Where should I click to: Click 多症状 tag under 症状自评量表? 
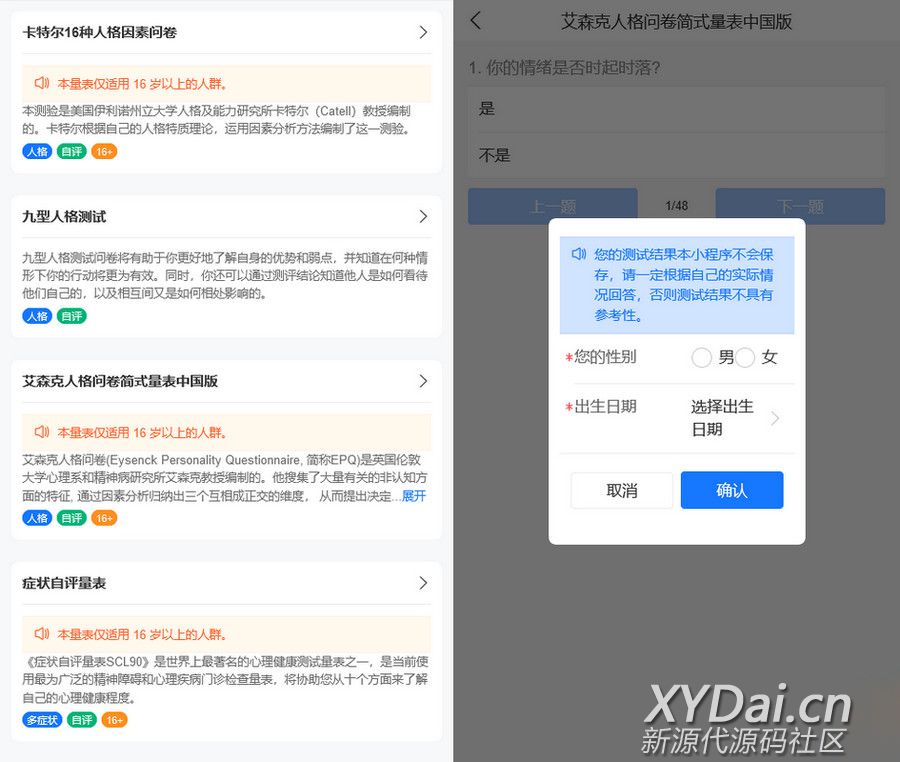pyautogui.click(x=42, y=720)
